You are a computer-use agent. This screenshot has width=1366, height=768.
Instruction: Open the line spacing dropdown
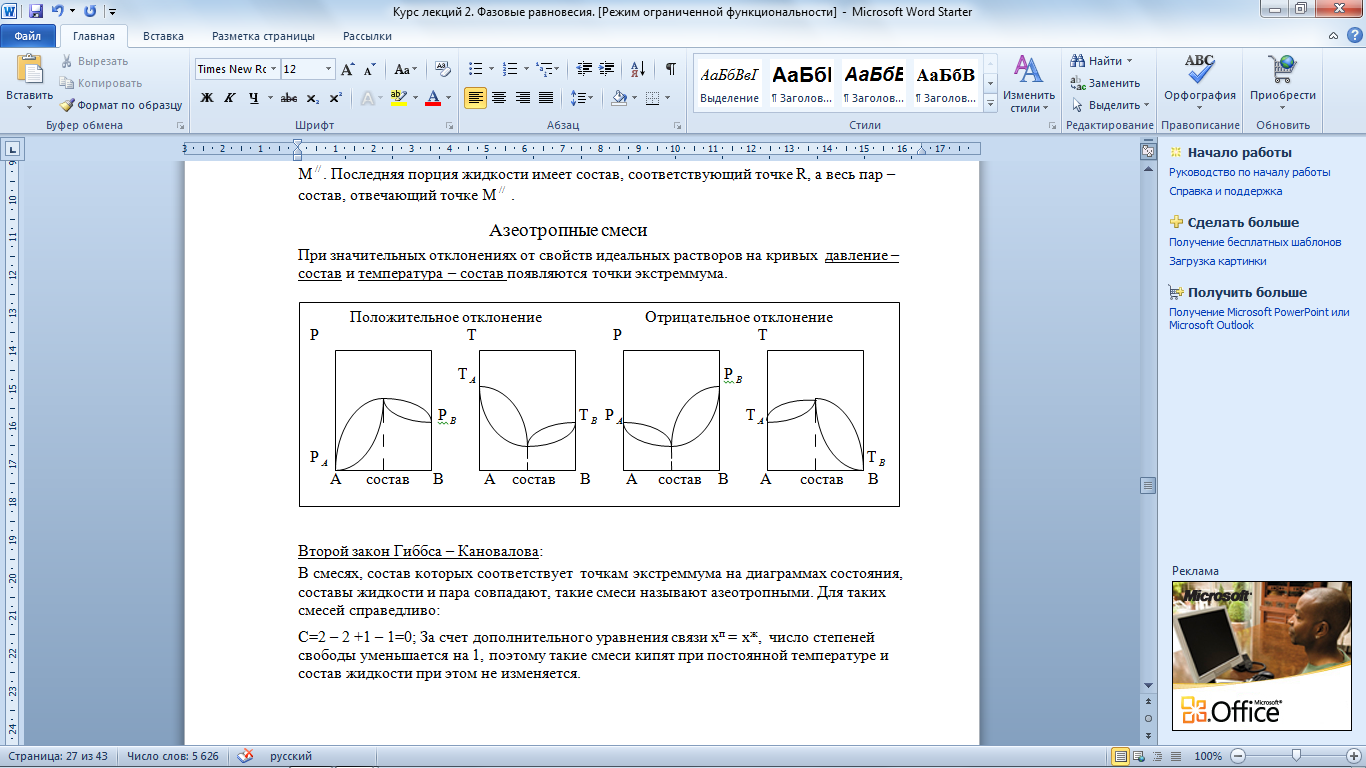[581, 98]
